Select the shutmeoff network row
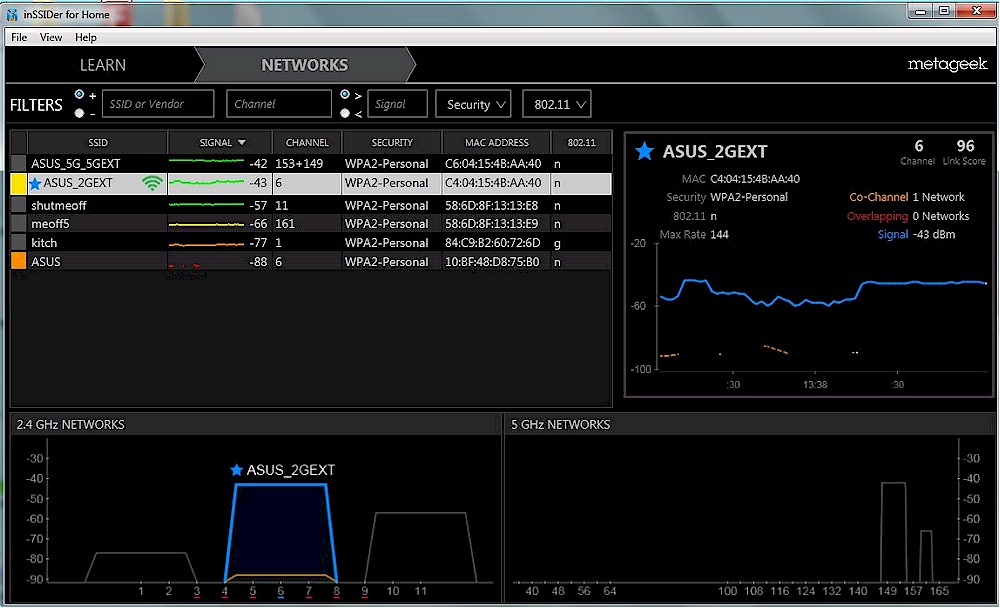Image resolution: width=1000 pixels, height=608 pixels. click(x=311, y=205)
